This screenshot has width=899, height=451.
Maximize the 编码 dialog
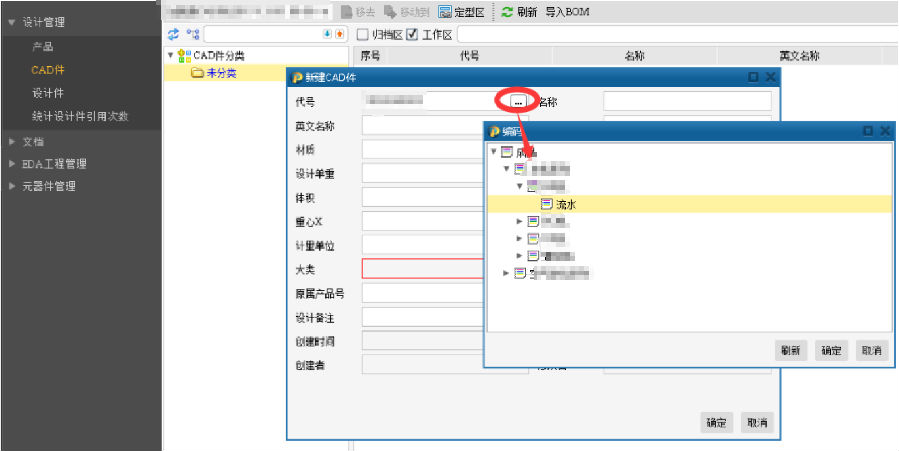(x=868, y=131)
